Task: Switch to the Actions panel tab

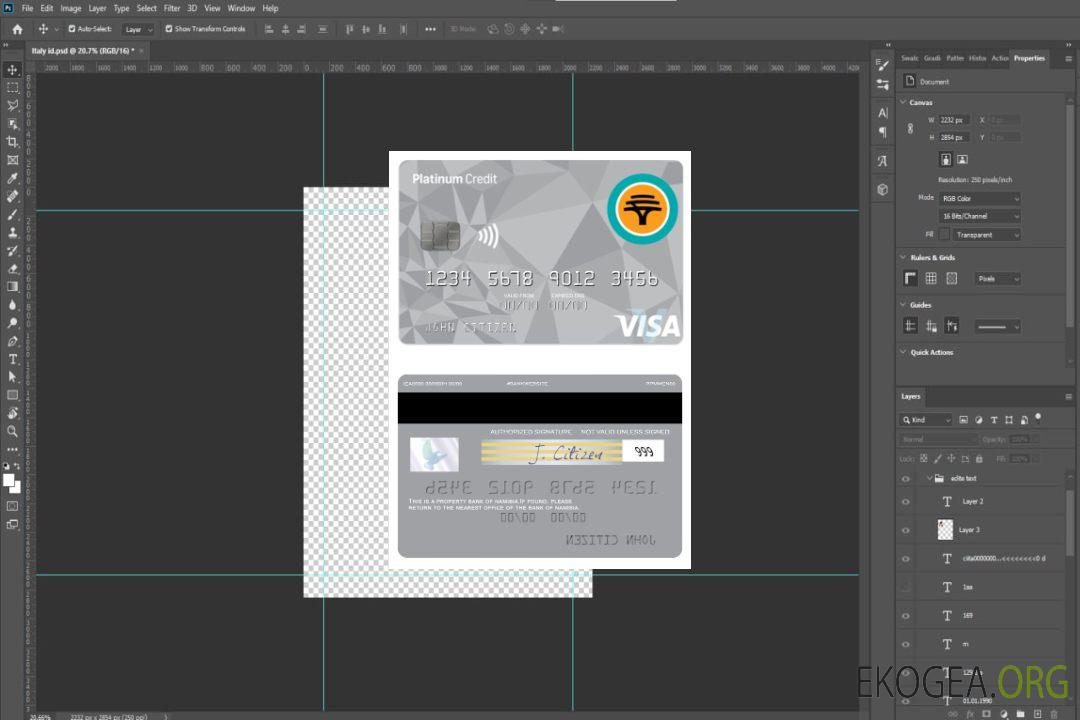Action: 999,58
